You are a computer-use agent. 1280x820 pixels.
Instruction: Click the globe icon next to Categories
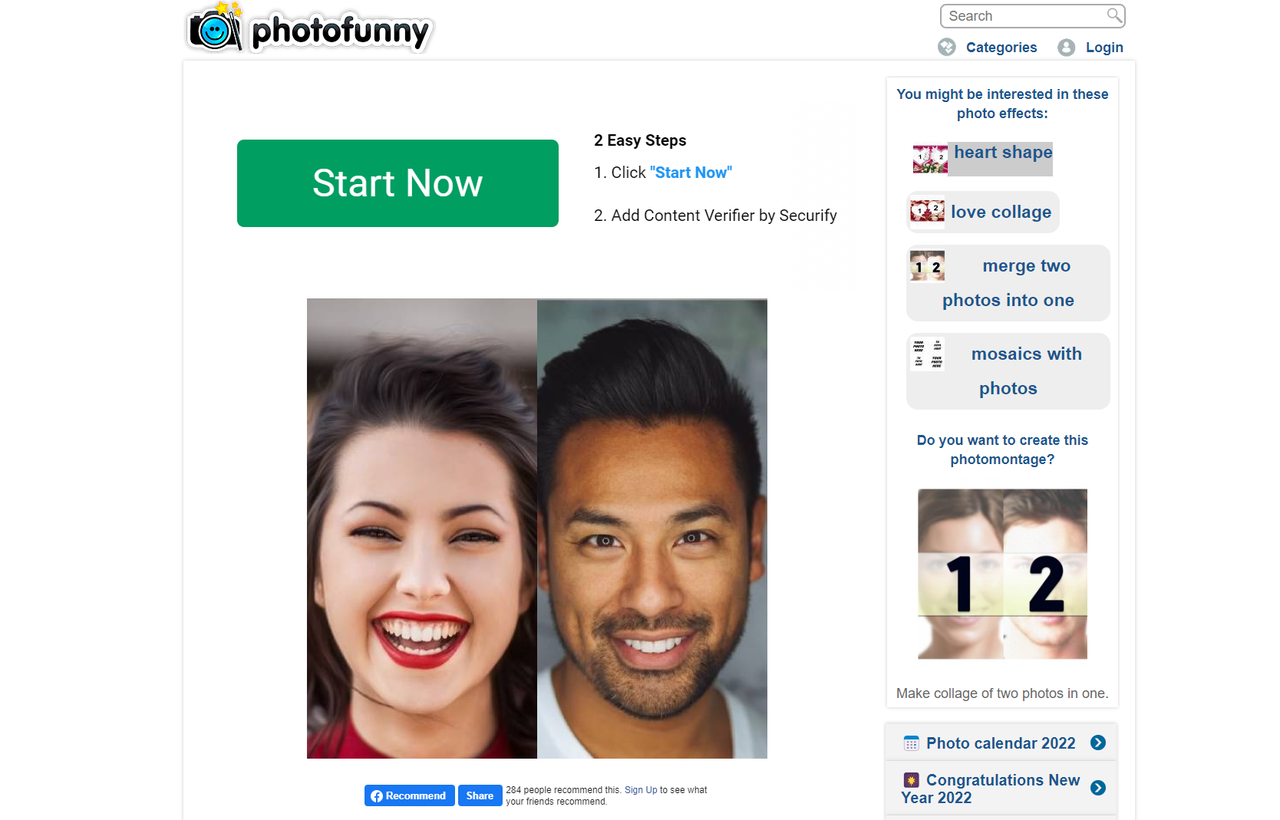(946, 47)
